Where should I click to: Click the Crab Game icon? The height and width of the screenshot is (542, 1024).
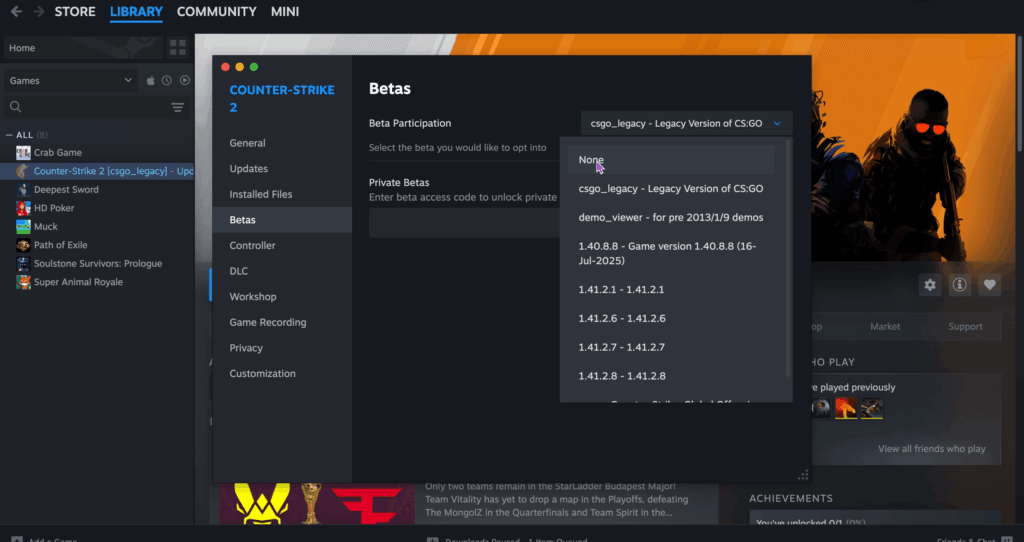pyautogui.click(x=24, y=153)
